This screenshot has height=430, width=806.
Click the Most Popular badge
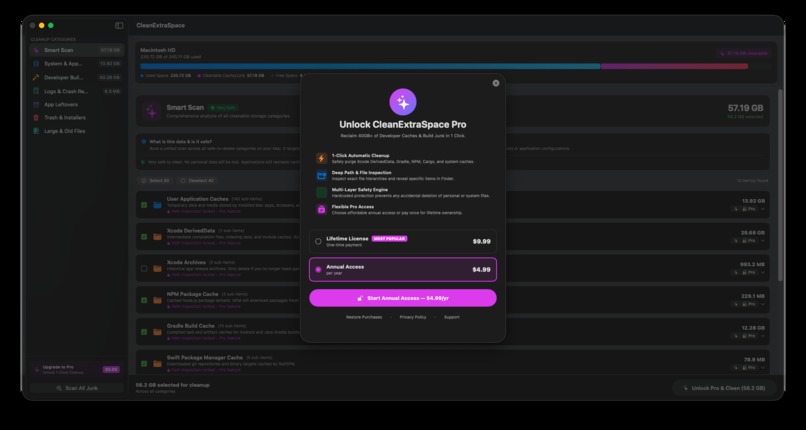click(x=389, y=238)
